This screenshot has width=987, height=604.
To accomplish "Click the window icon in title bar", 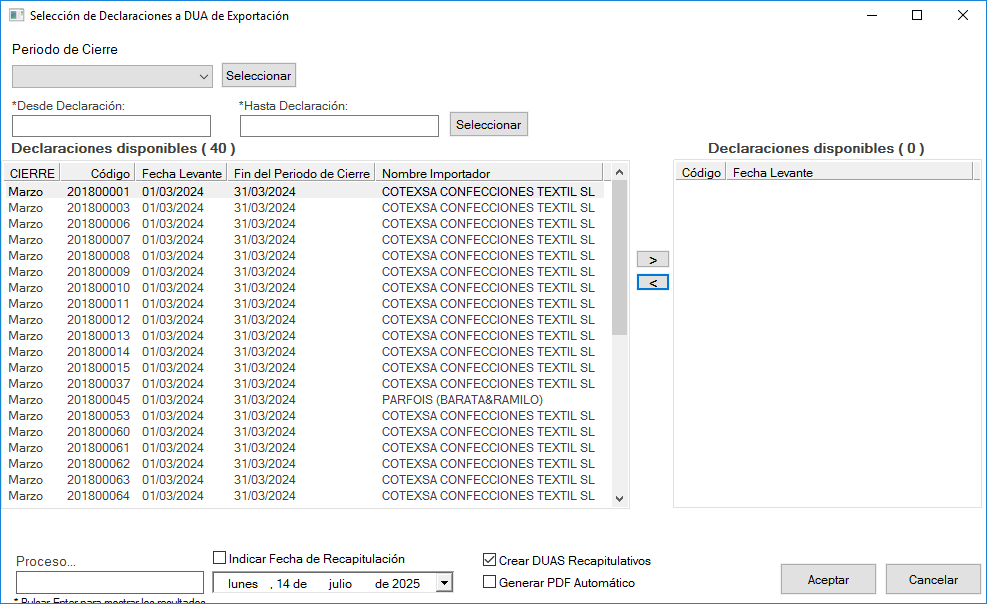I will [16, 16].
